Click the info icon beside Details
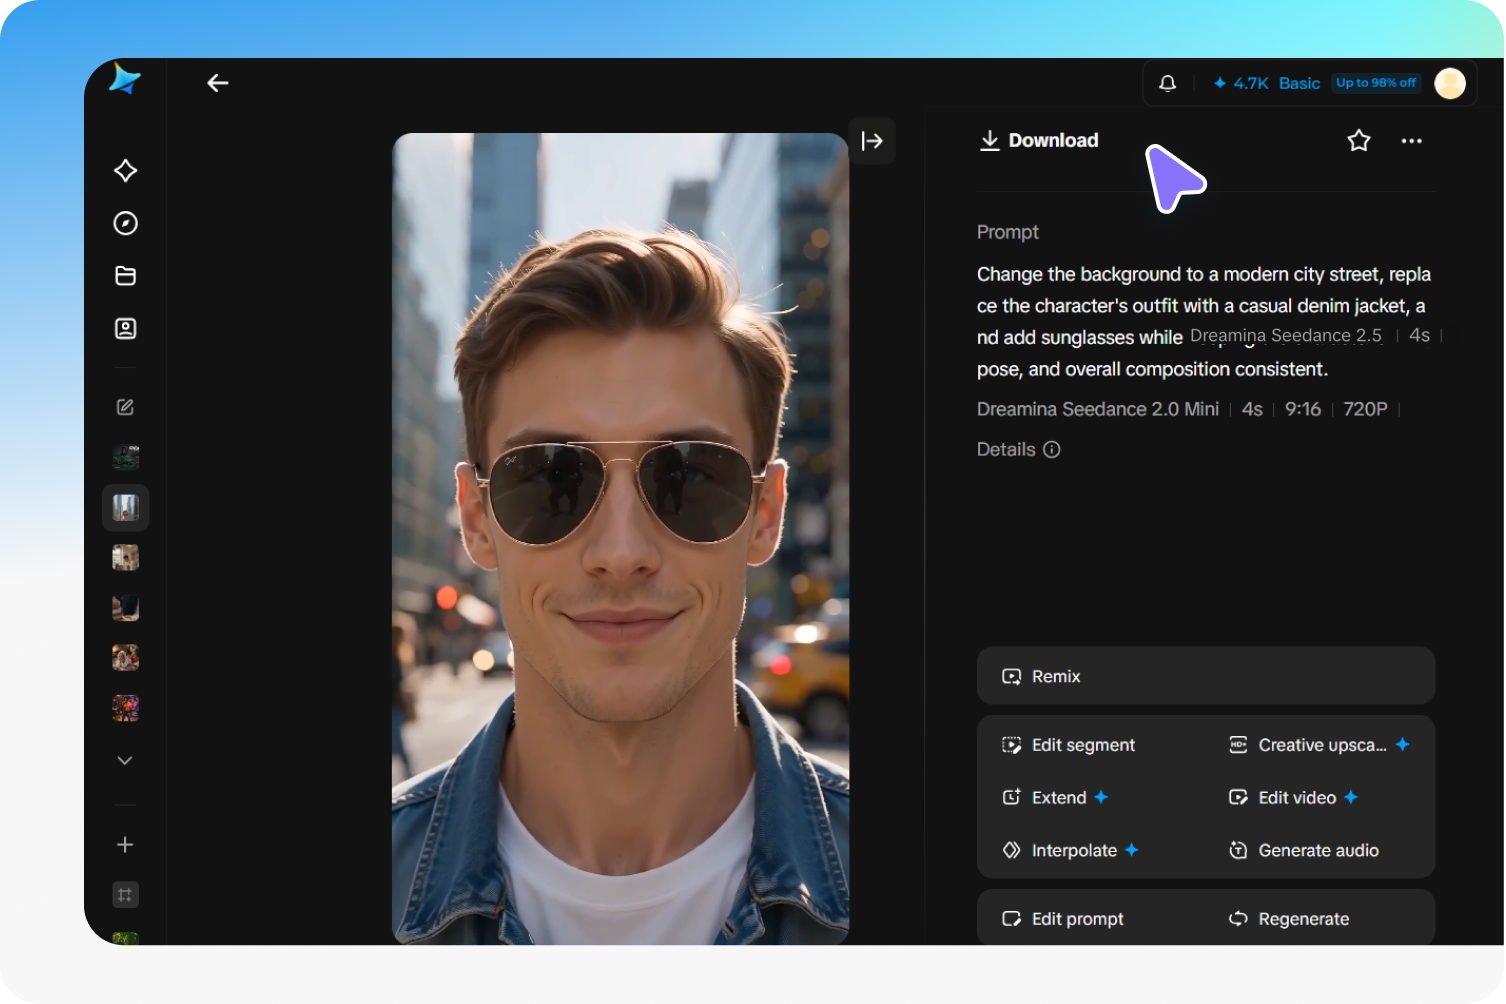This screenshot has width=1506, height=1004. (1052, 450)
